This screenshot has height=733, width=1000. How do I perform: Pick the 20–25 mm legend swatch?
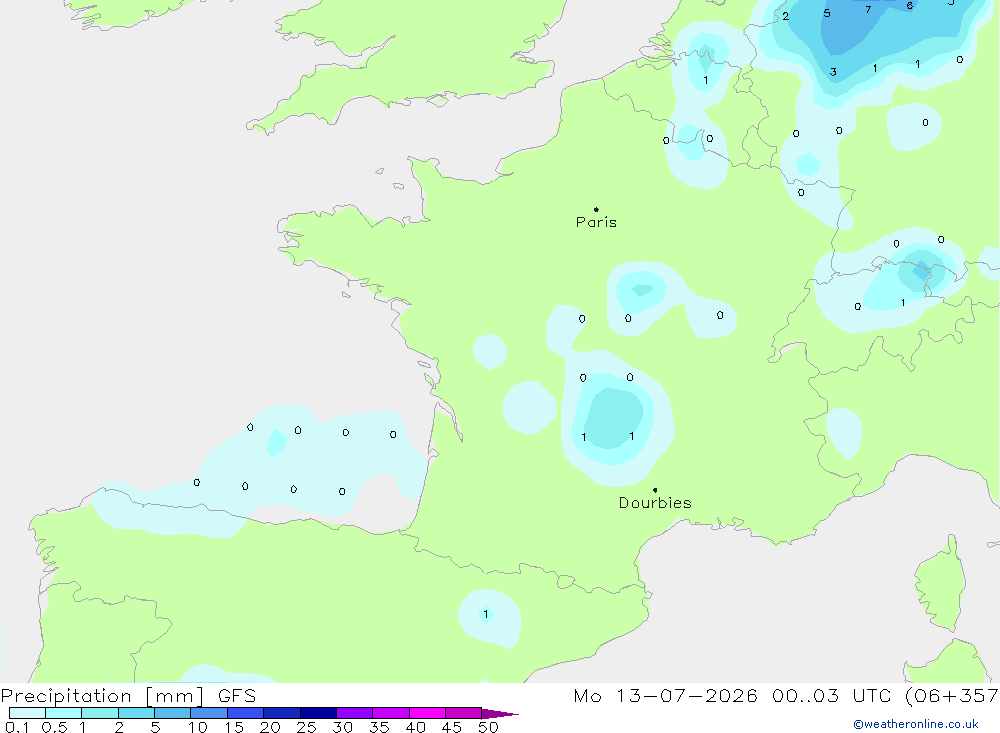282,713
